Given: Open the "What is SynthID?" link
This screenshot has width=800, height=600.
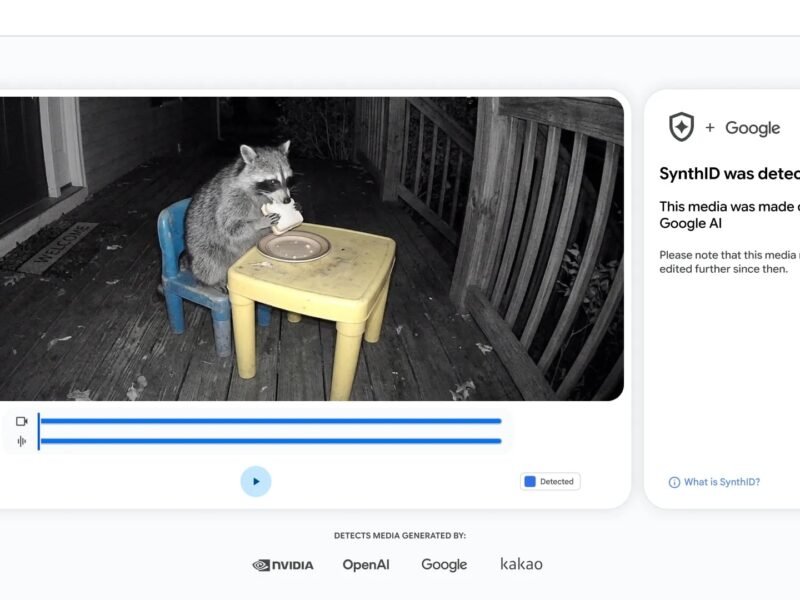Looking at the screenshot, I should coord(721,482).
